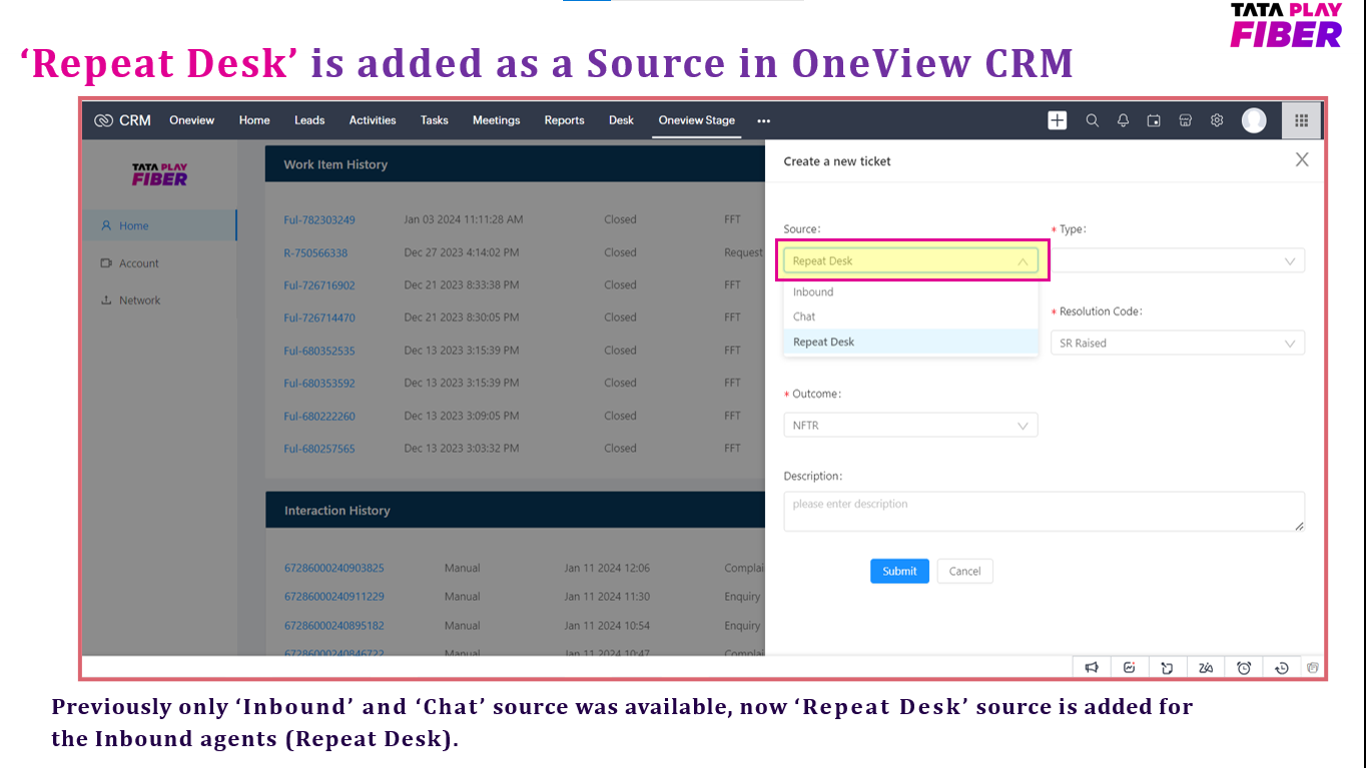
Task: Open the Source dropdown showing Repeat Desk
Action: (x=910, y=261)
